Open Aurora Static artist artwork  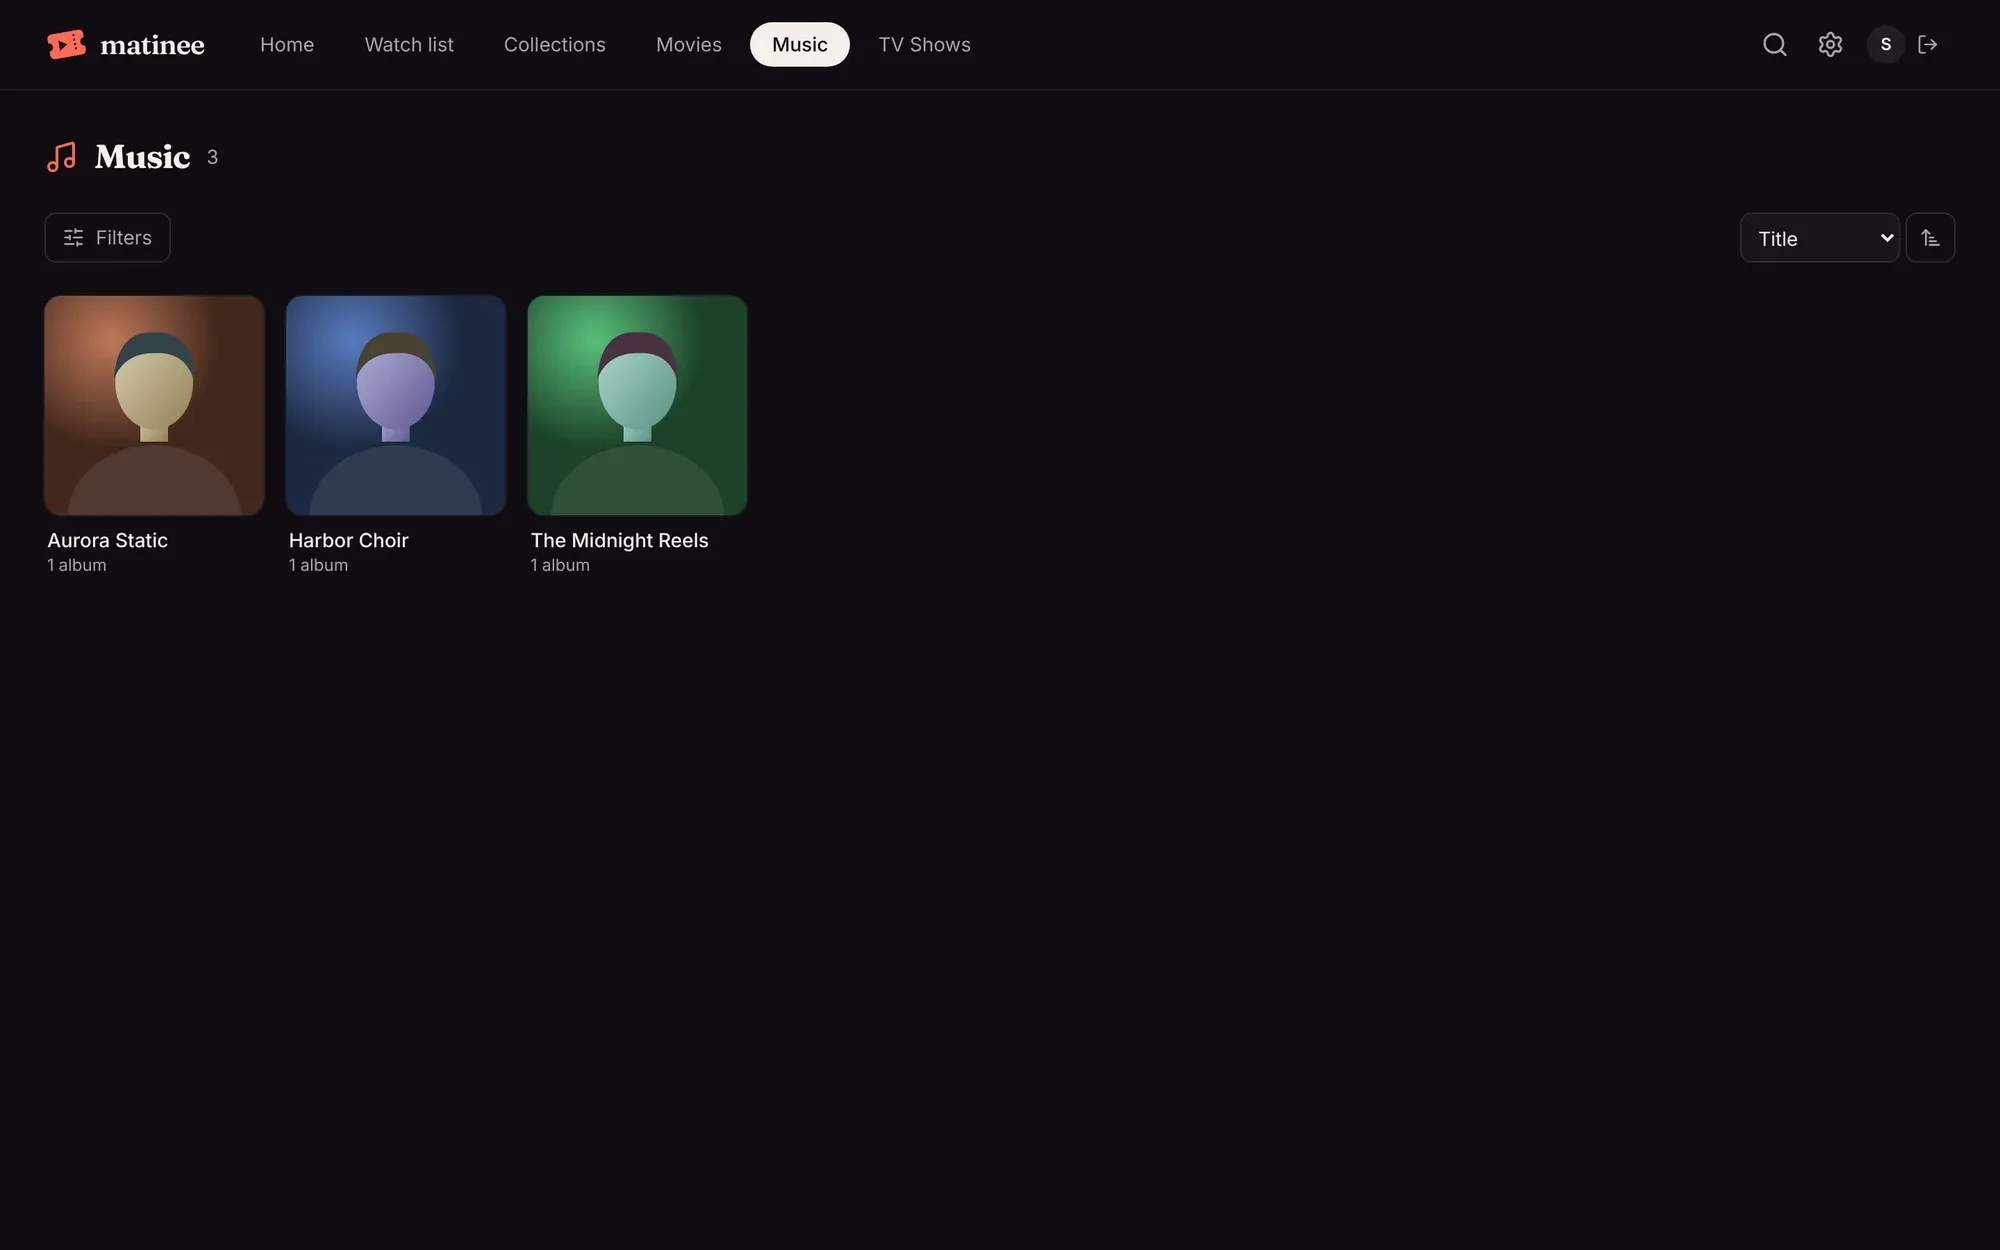[x=154, y=405]
